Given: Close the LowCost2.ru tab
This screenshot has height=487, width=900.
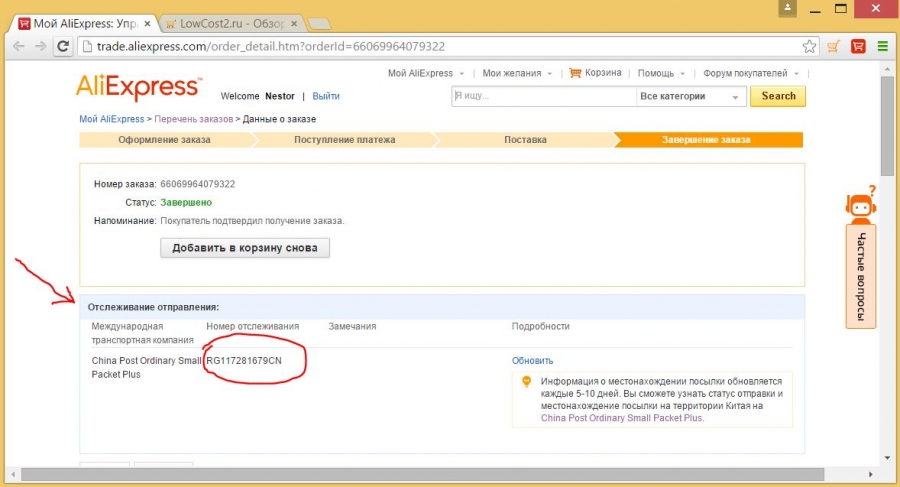Looking at the screenshot, I should [x=294, y=24].
